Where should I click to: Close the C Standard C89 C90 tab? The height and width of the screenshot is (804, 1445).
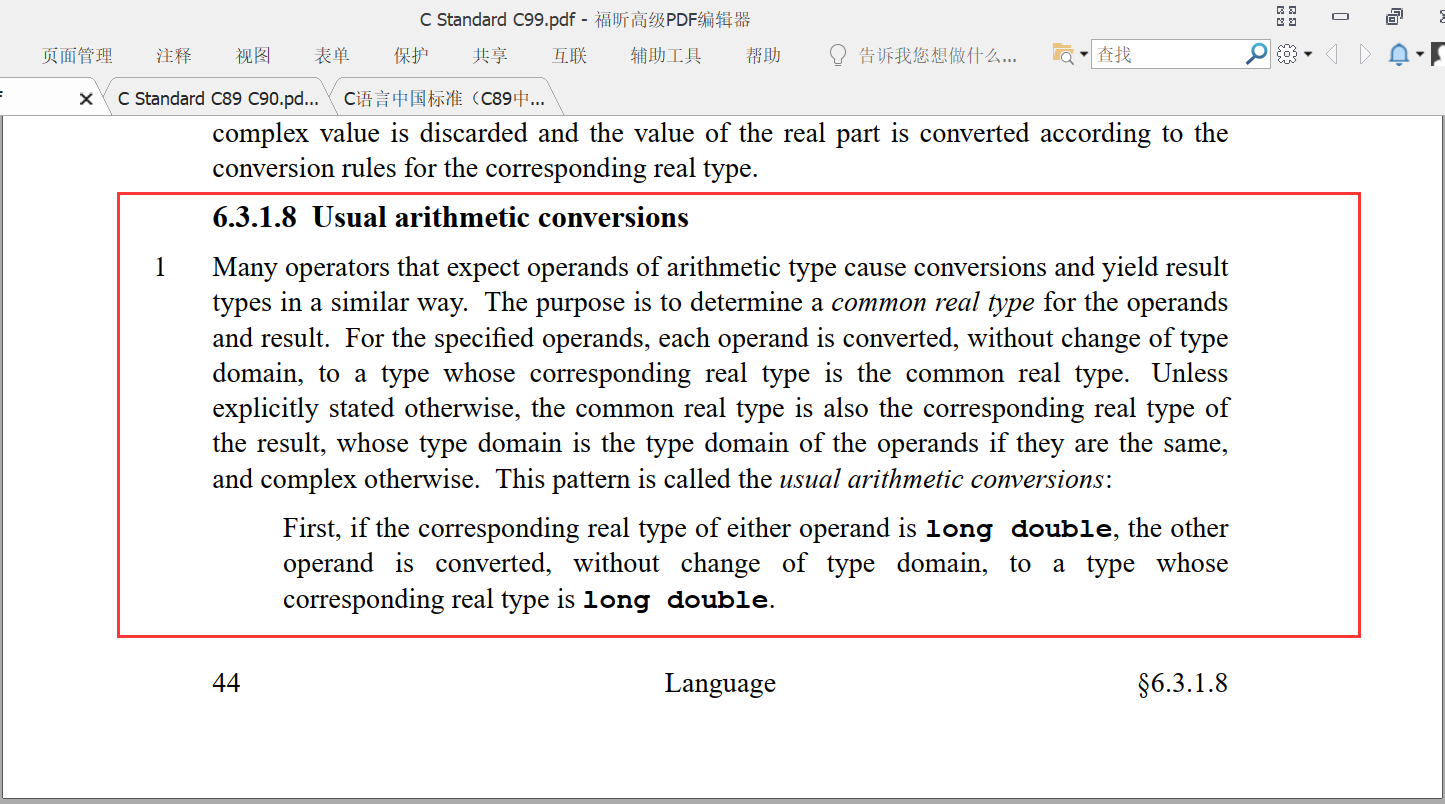coord(86,97)
